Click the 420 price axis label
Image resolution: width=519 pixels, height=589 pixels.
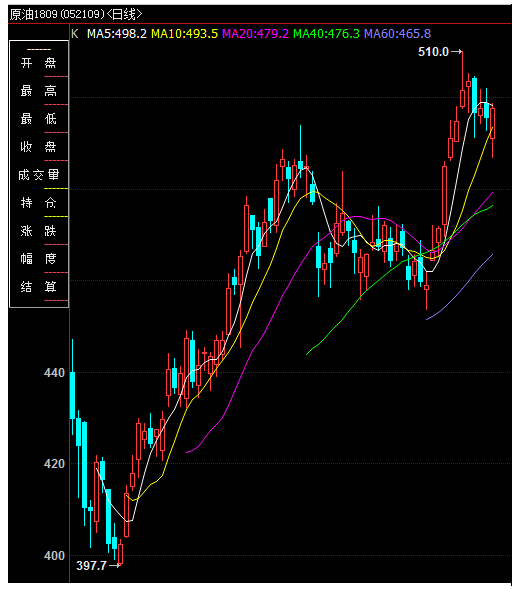pyautogui.click(x=54, y=464)
